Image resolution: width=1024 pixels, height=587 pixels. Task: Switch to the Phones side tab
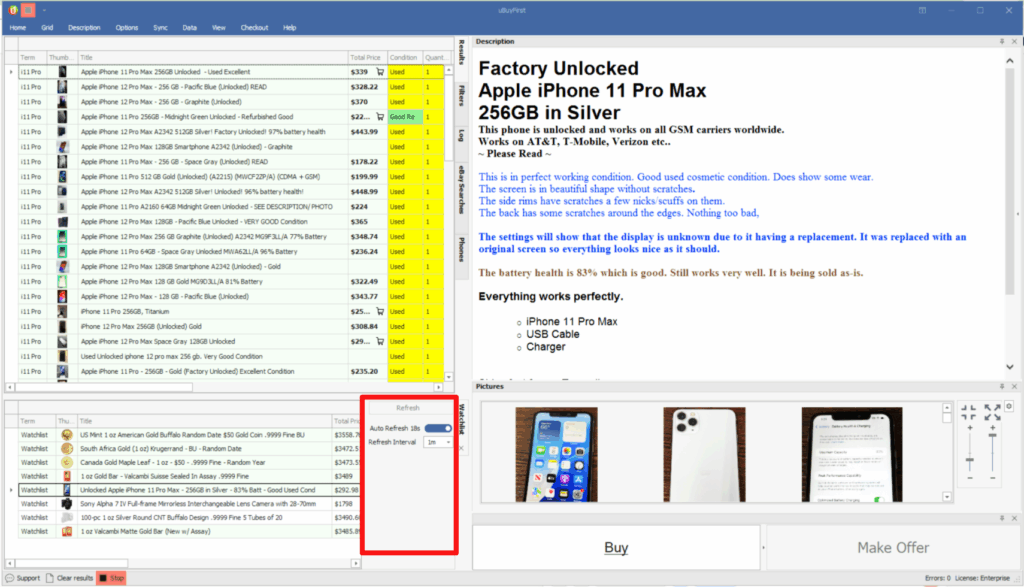click(x=461, y=249)
